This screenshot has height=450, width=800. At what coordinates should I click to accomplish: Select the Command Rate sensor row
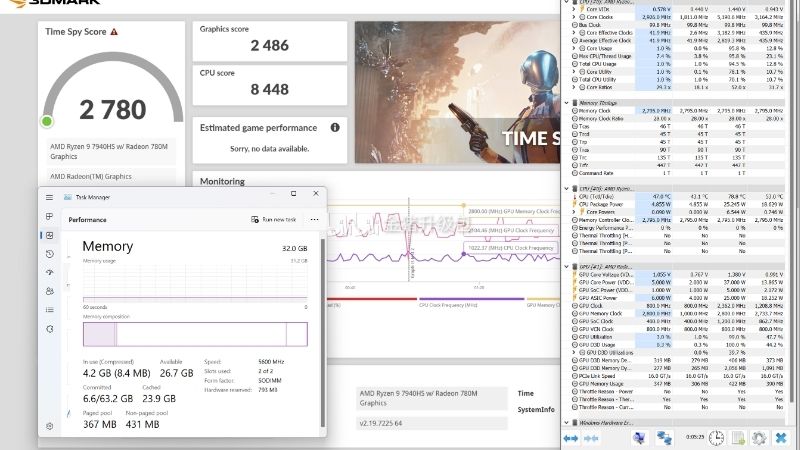click(678, 173)
